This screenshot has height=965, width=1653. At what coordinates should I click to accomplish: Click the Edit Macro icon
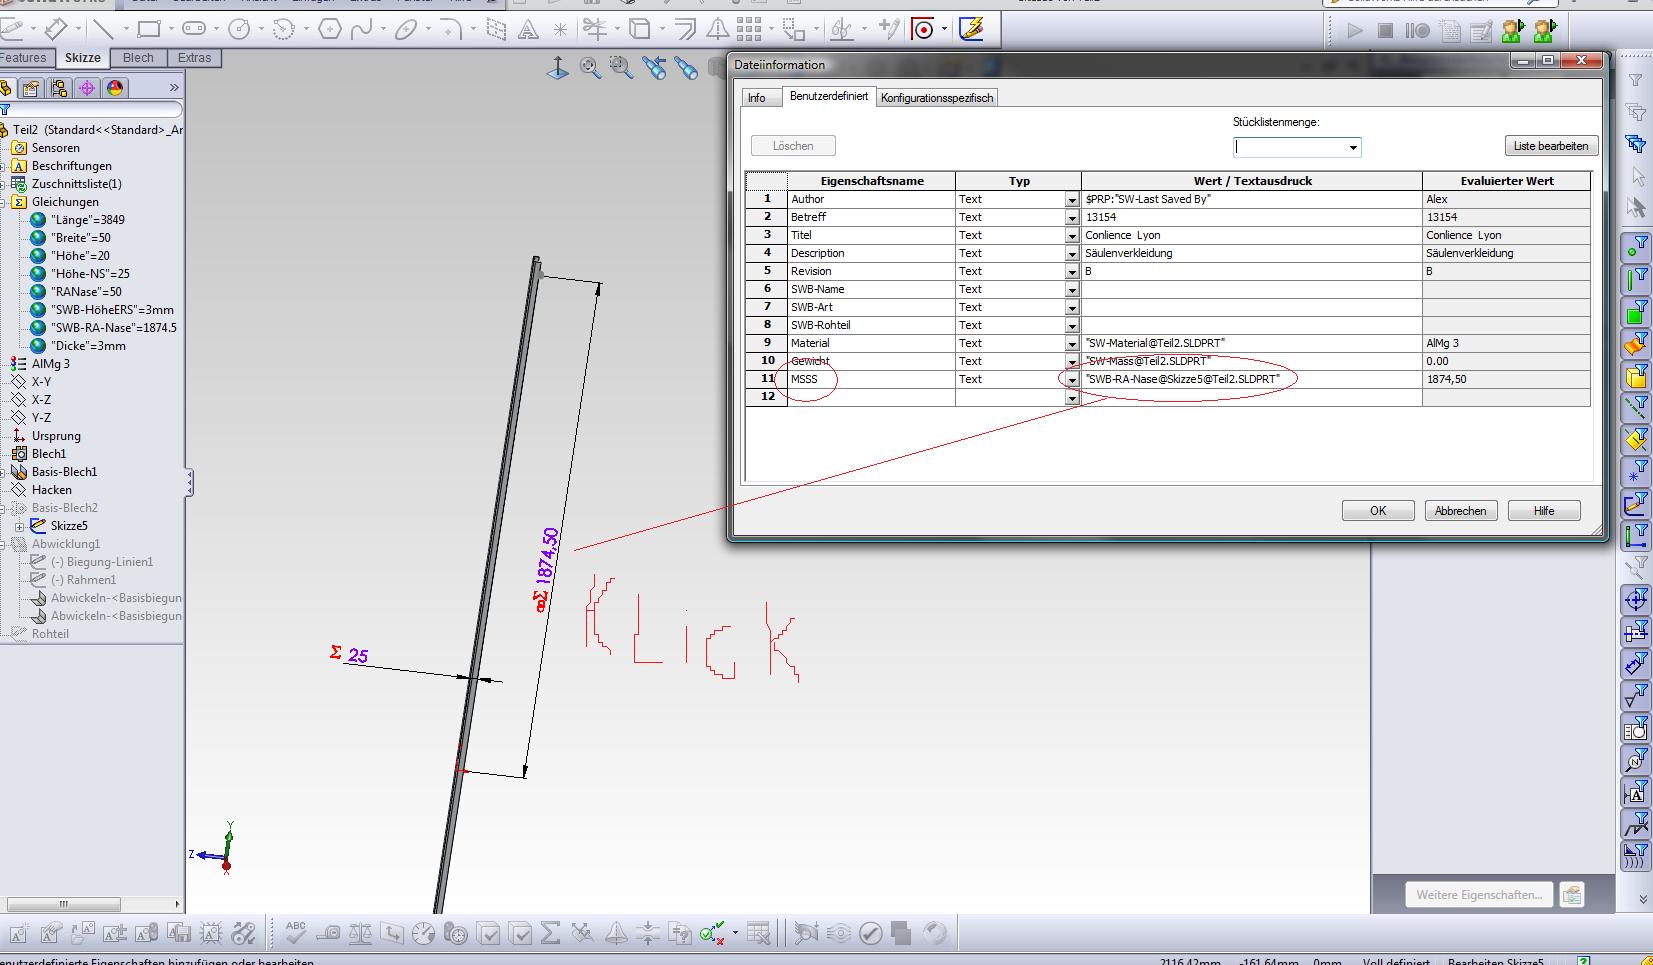[x=1480, y=31]
